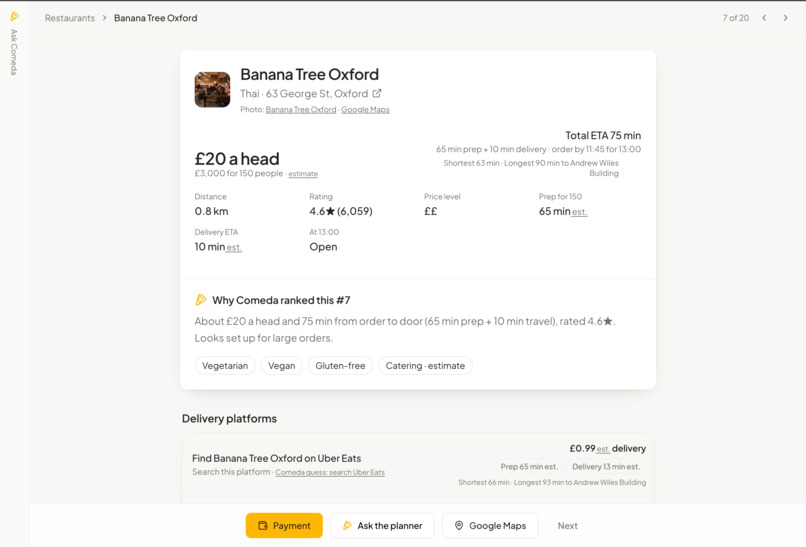Click the '0.8 km' distance value
The width and height of the screenshot is (806, 547).
[211, 211]
